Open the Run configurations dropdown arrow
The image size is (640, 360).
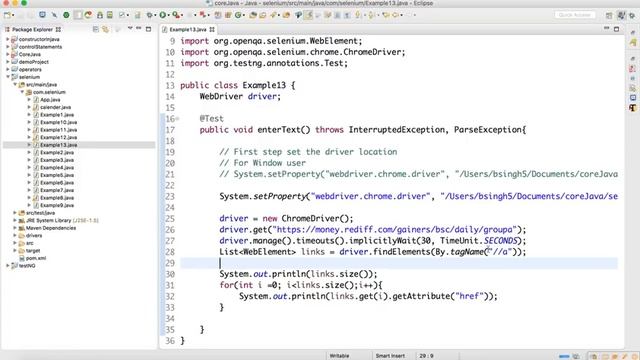169,16
